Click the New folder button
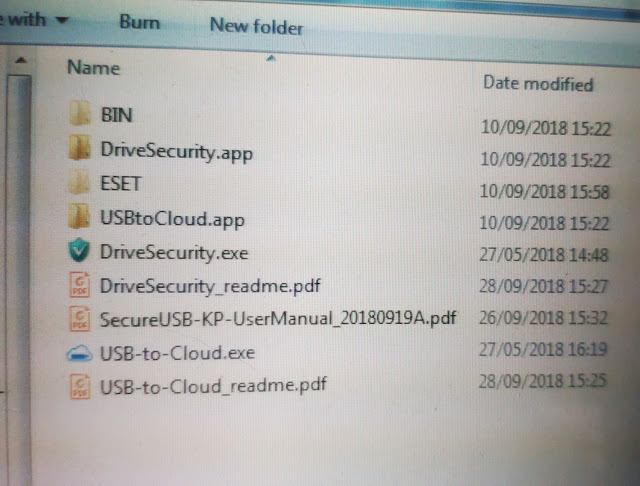This screenshot has height=486, width=640. (256, 27)
